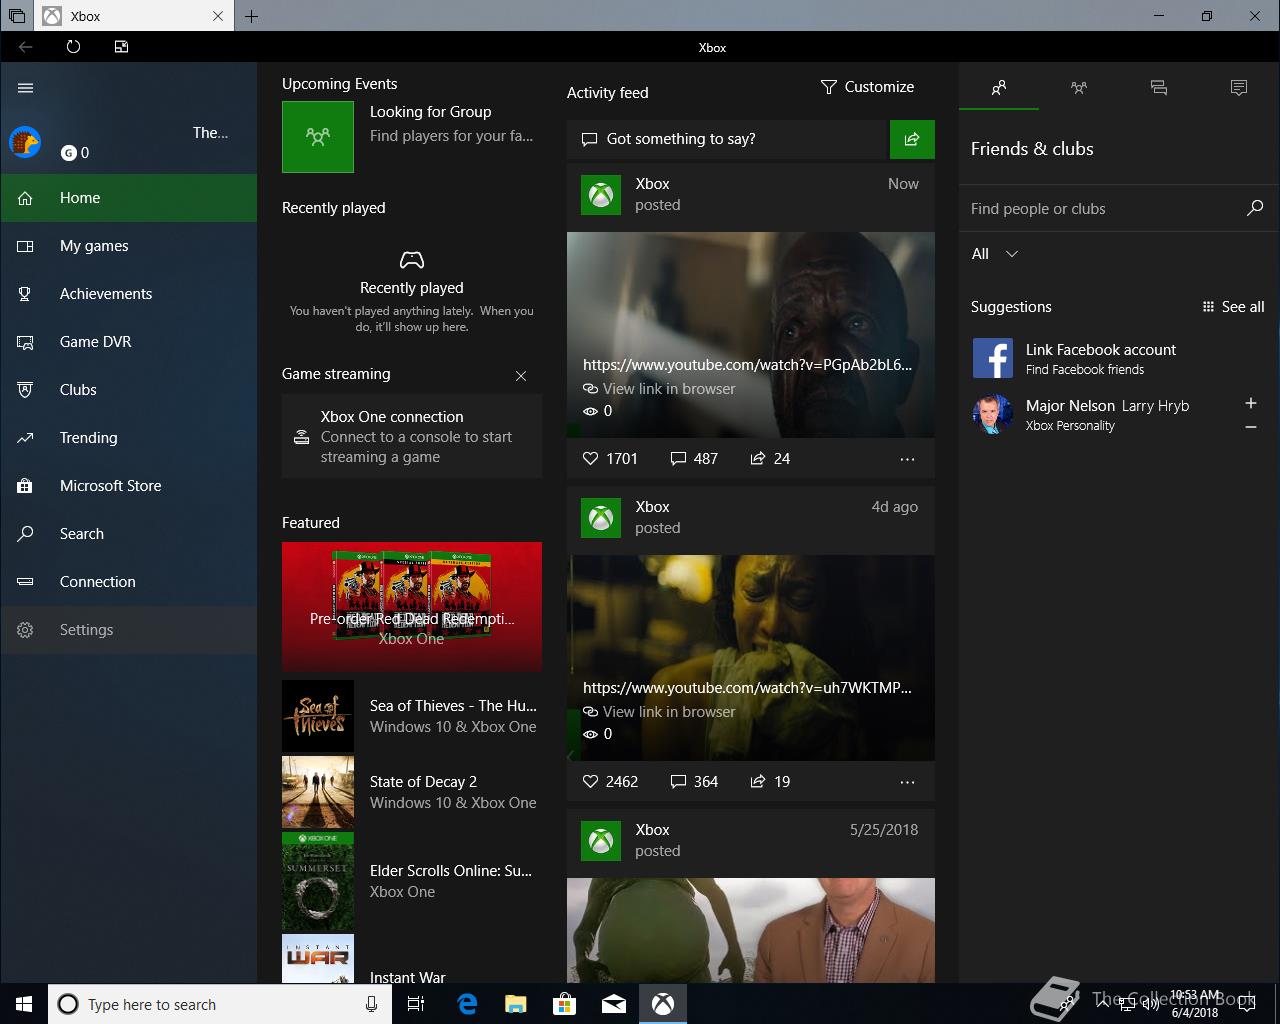Viewport: 1280px width, 1024px height.
Task: Open File Explorer from taskbar
Action: tap(516, 1004)
